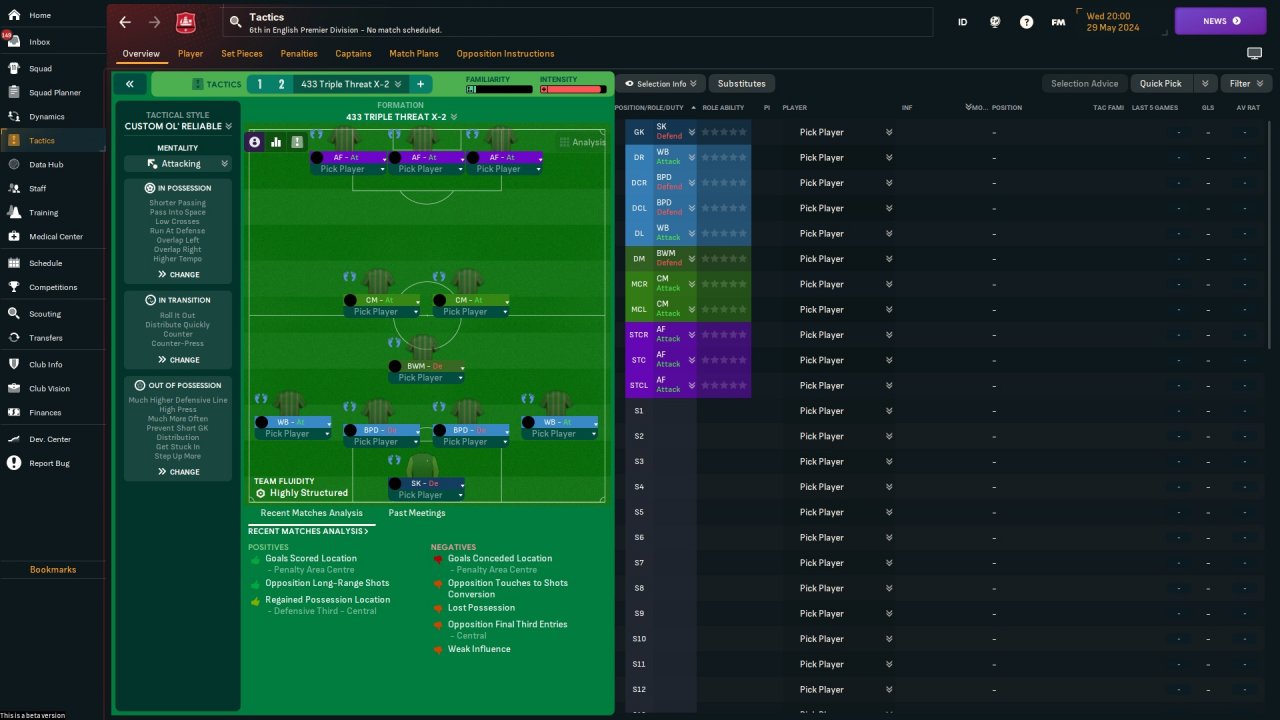Click the purple NEWS button

pyautogui.click(x=1220, y=21)
